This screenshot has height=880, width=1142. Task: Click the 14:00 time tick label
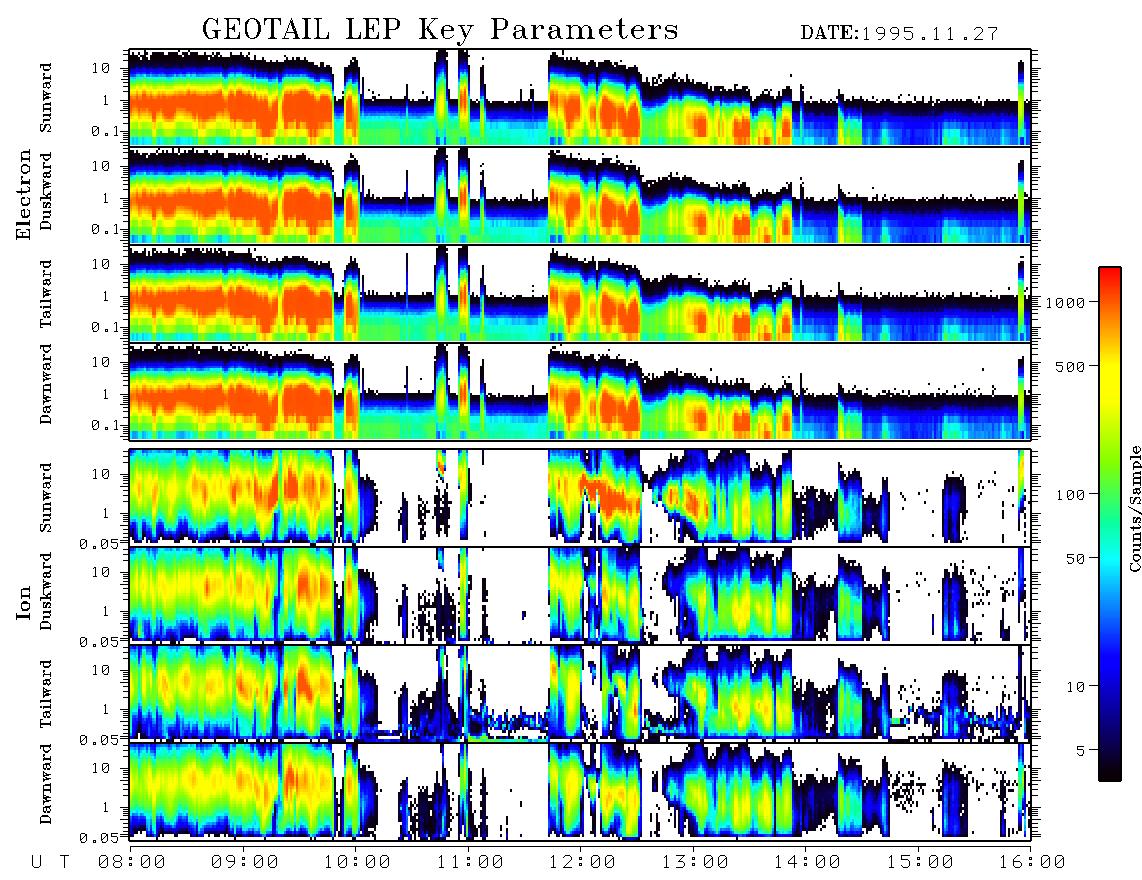click(807, 863)
